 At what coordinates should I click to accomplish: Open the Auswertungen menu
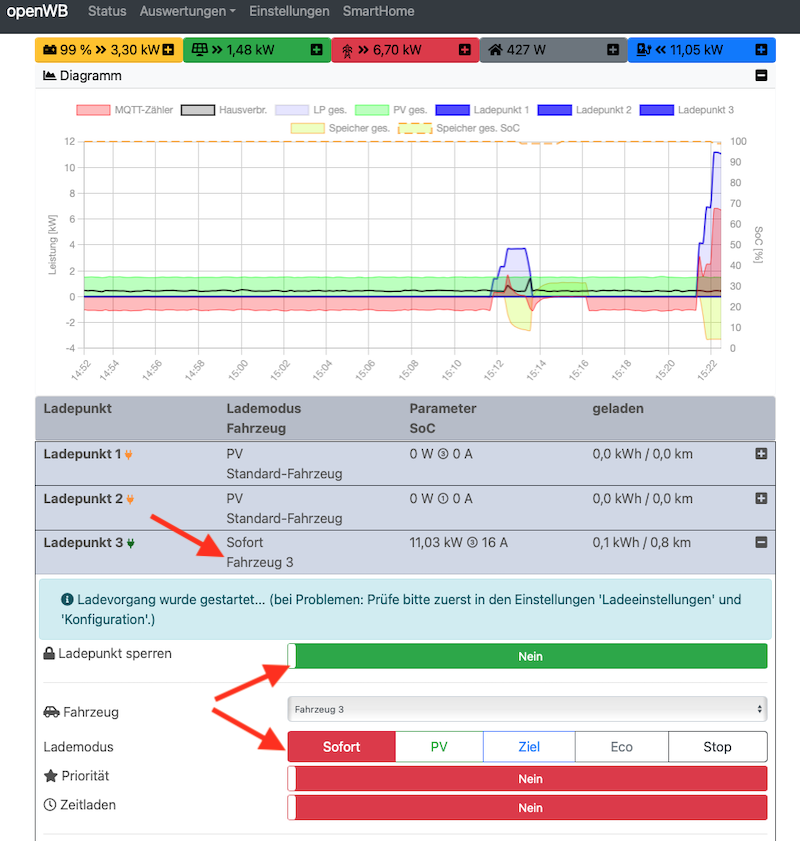tap(188, 12)
